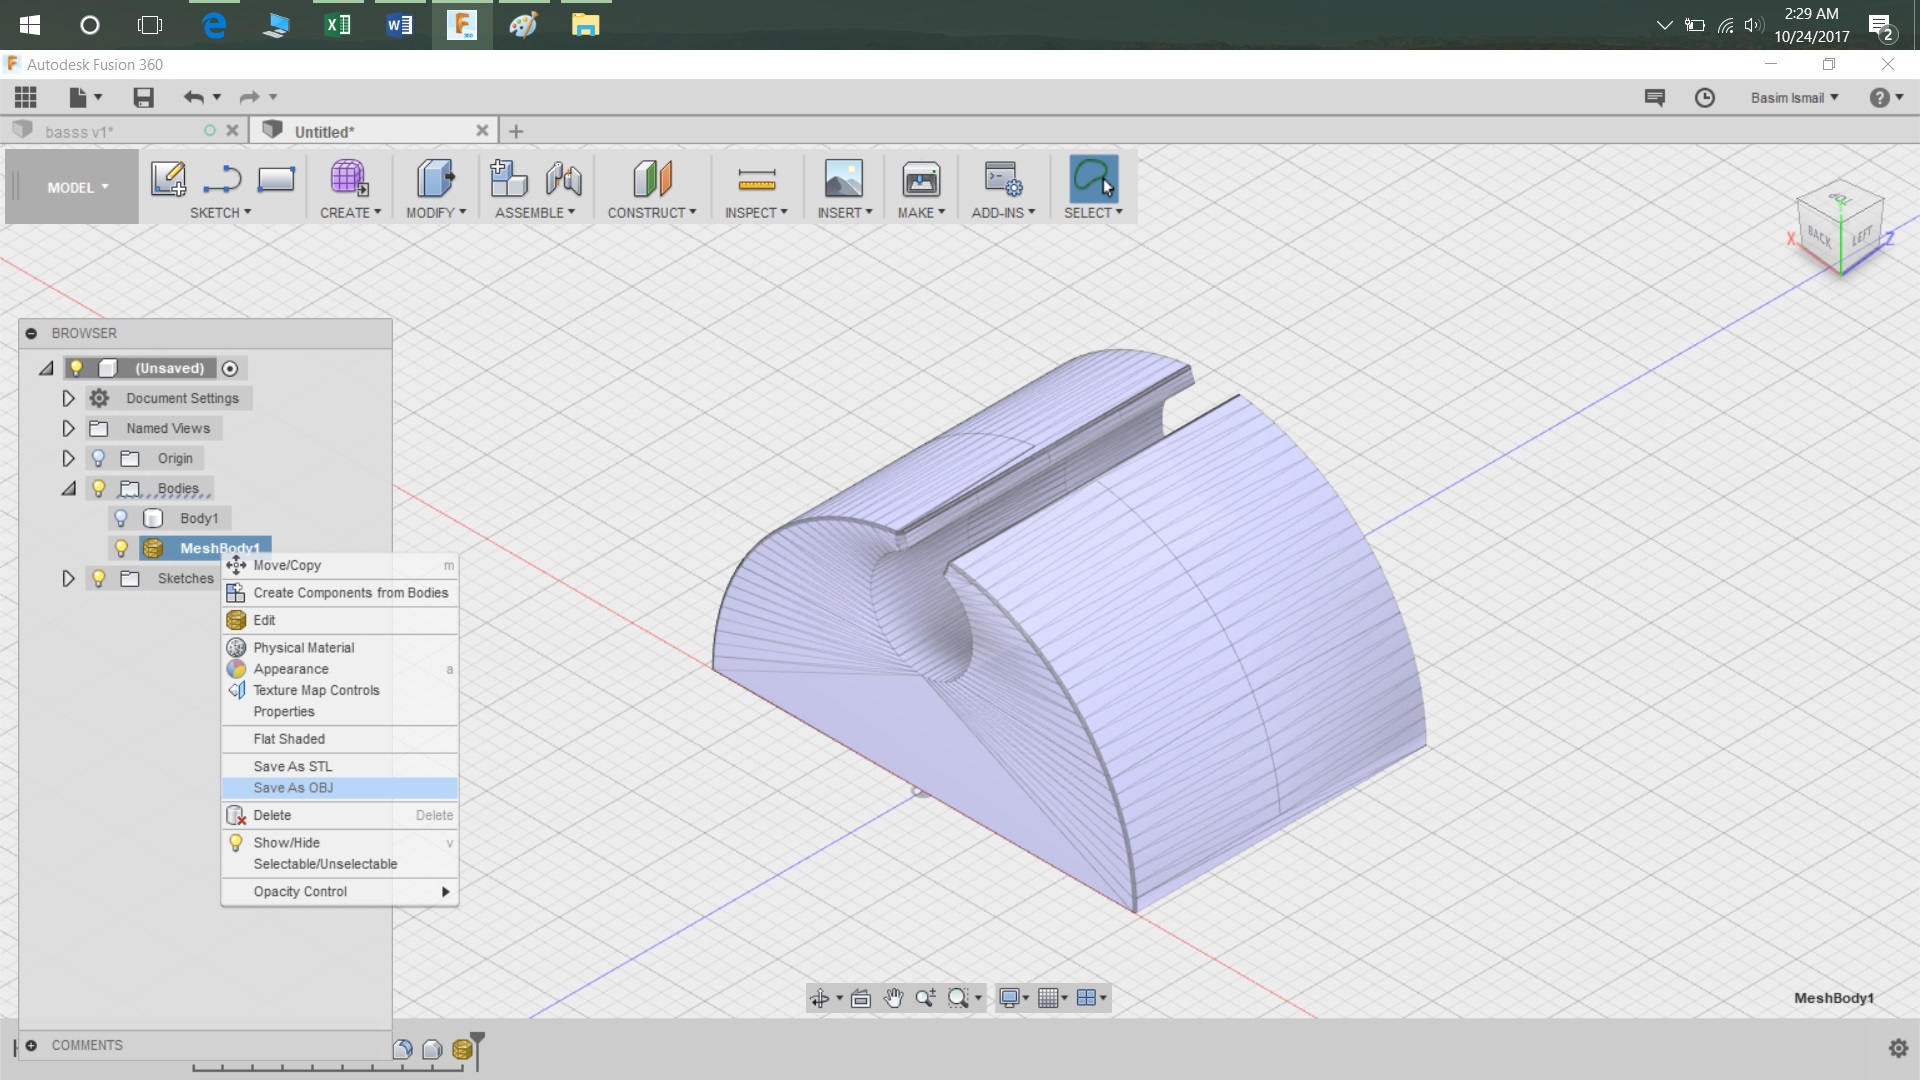
Task: Select the Rectangle sketch tool icon
Action: pyautogui.click(x=276, y=179)
